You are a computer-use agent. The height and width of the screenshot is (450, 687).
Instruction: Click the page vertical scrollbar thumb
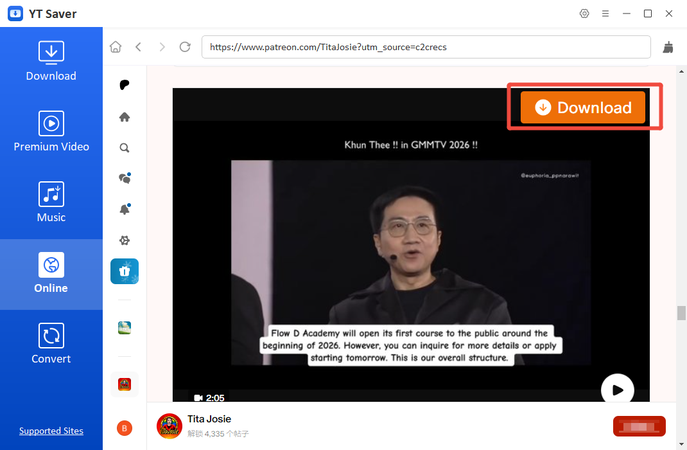(x=681, y=313)
